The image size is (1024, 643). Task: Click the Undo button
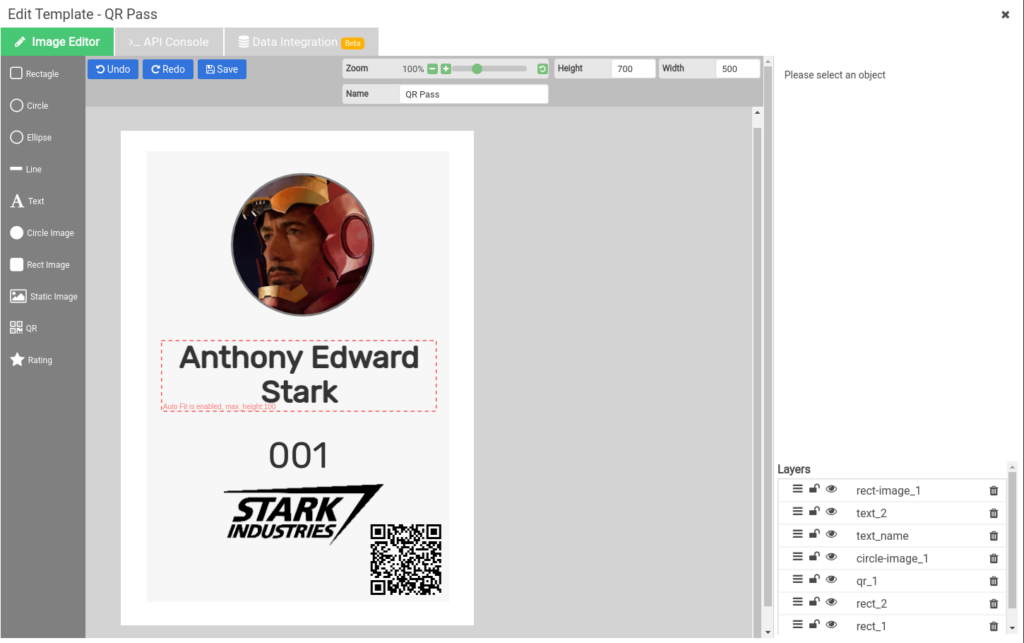click(113, 69)
